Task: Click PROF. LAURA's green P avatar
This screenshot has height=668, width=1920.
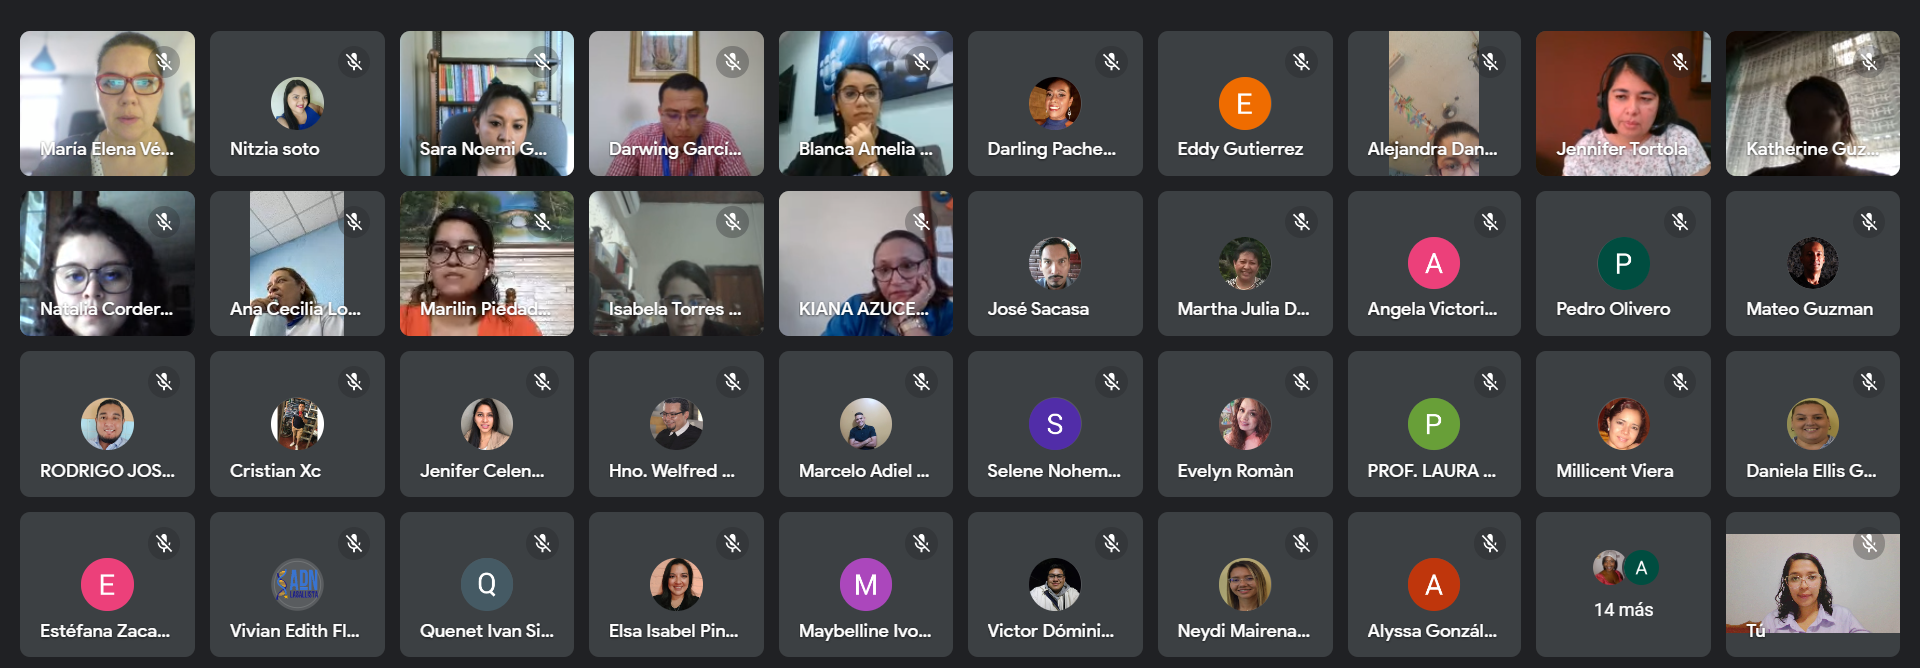Action: 1434,424
